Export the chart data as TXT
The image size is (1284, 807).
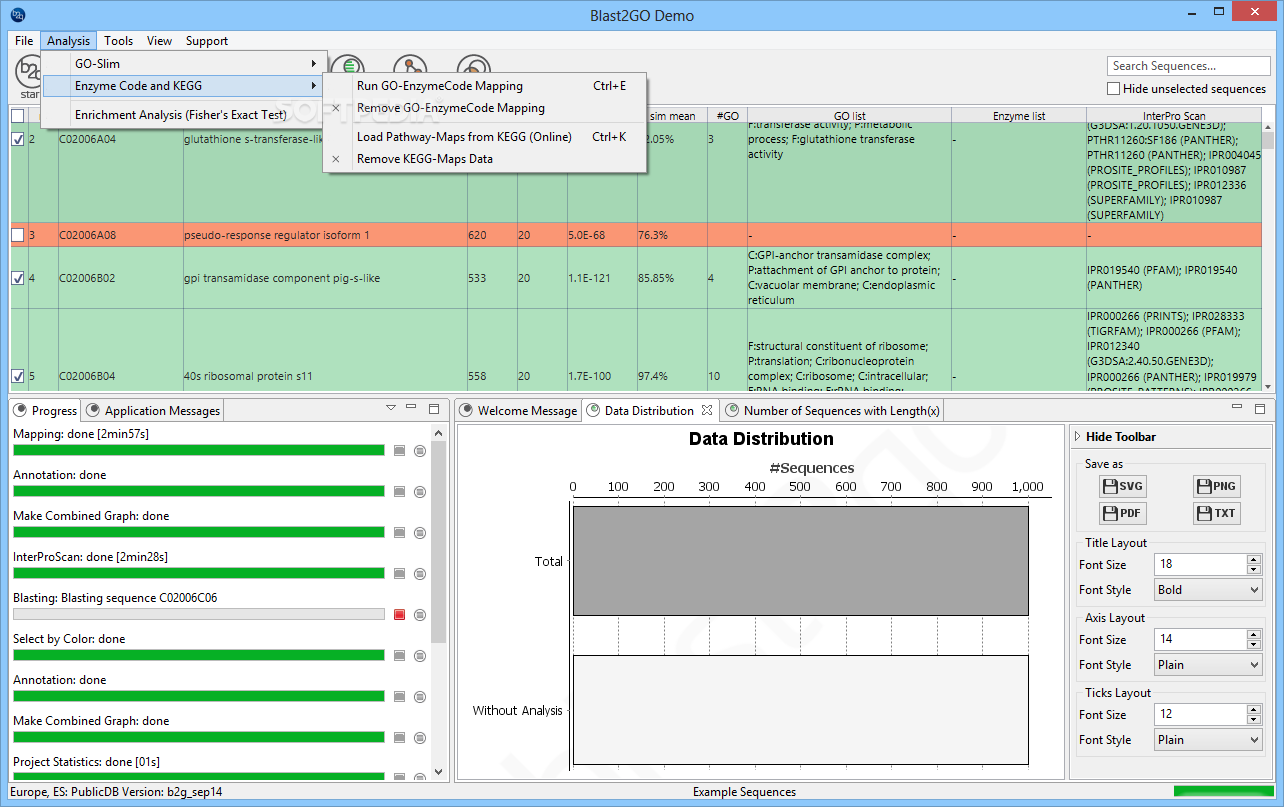pyautogui.click(x=1215, y=514)
